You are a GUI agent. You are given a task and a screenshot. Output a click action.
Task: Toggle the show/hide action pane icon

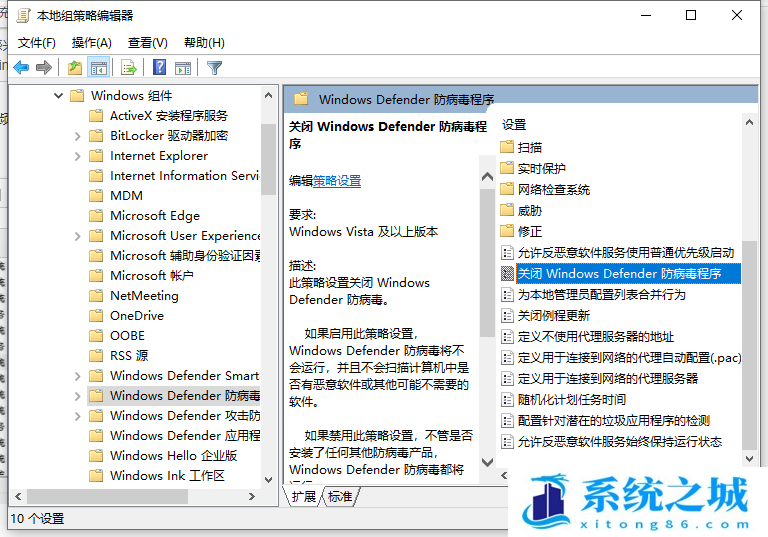183,67
